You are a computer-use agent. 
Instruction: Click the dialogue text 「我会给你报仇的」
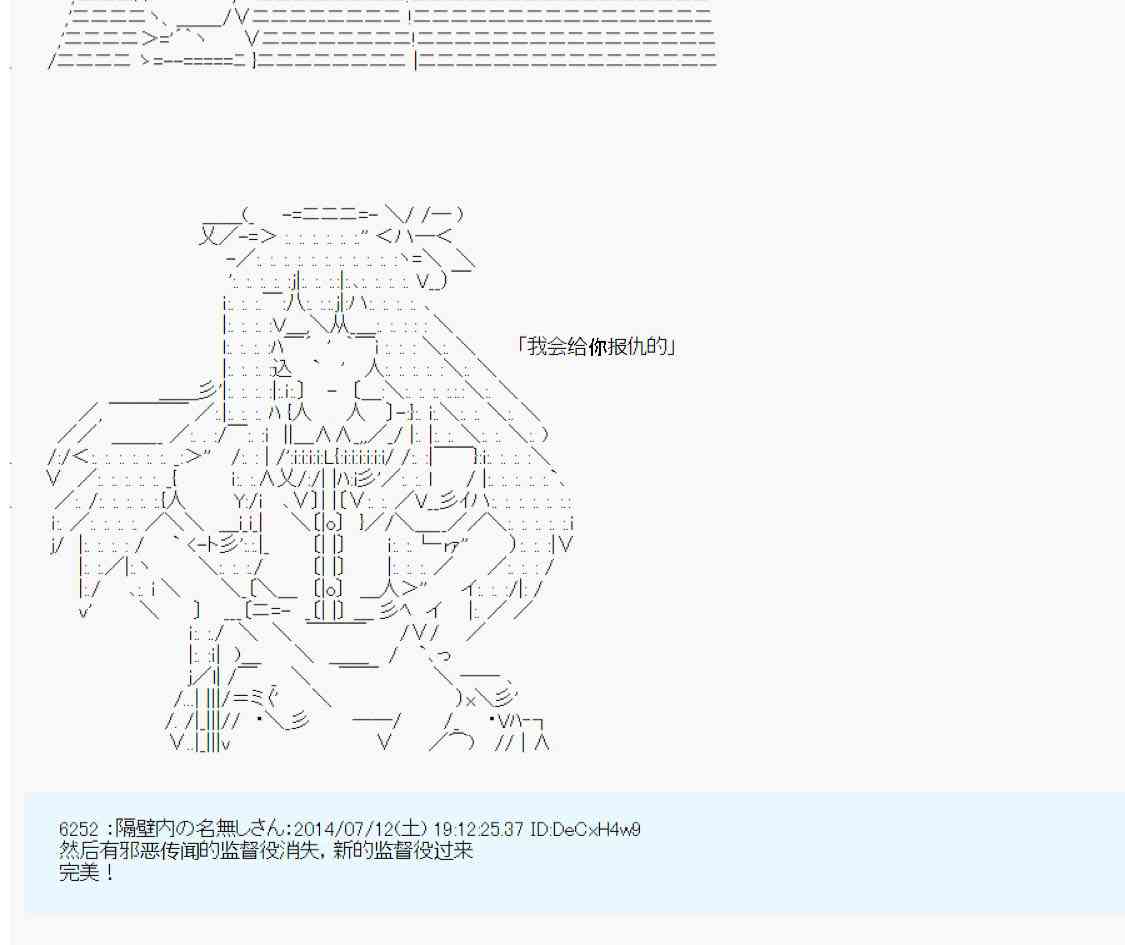[x=597, y=347]
